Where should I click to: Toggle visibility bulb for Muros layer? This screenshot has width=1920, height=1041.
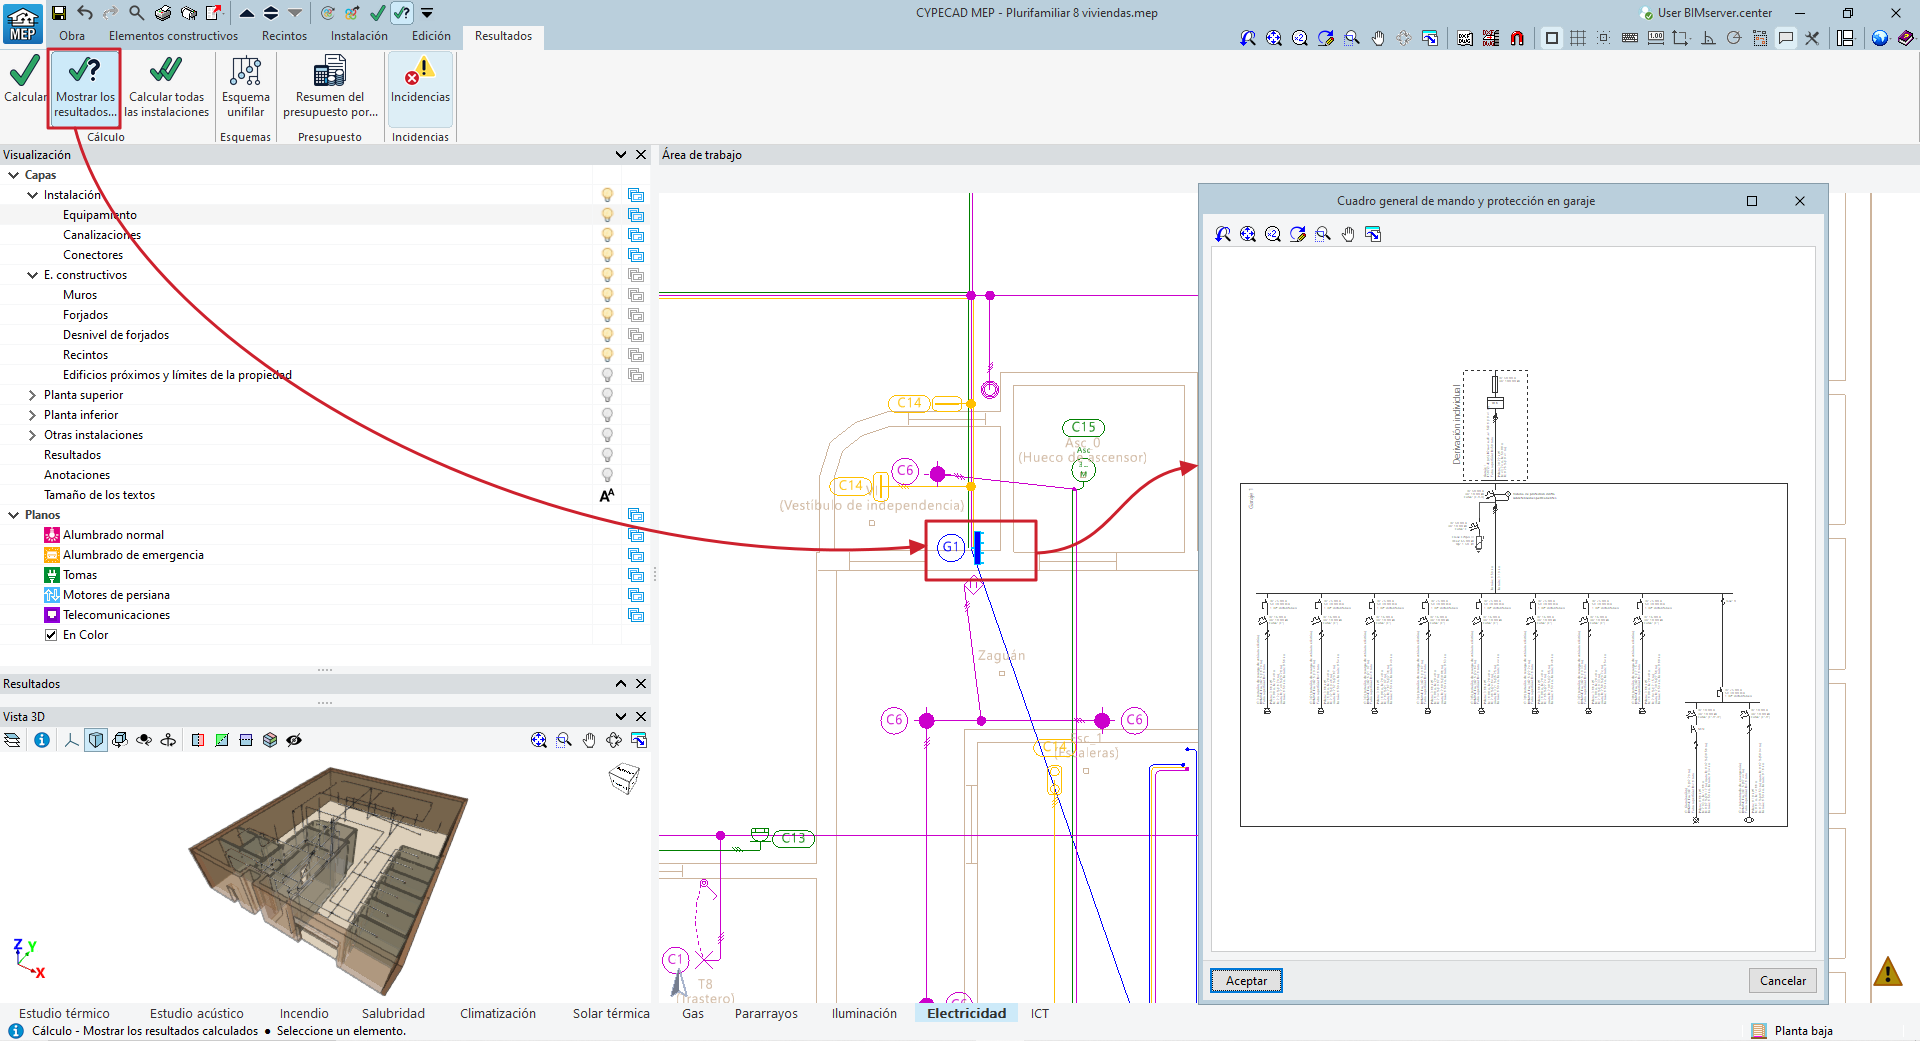607,295
